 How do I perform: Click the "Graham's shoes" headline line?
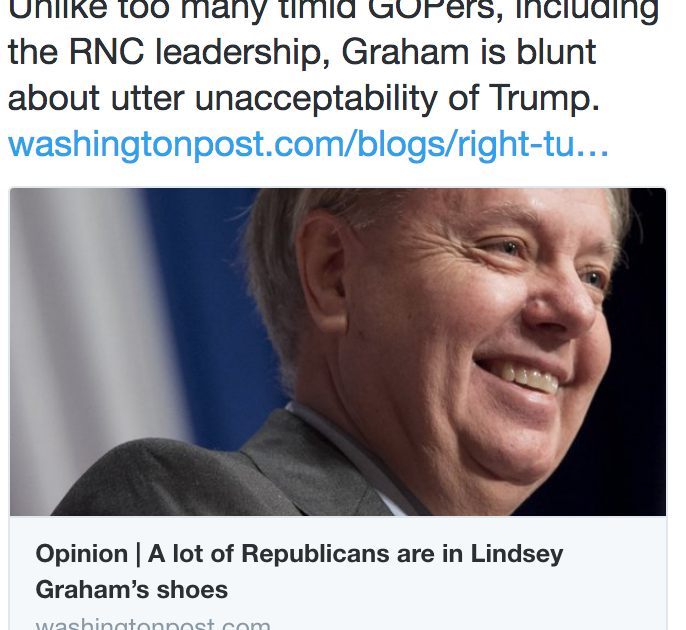[132, 589]
